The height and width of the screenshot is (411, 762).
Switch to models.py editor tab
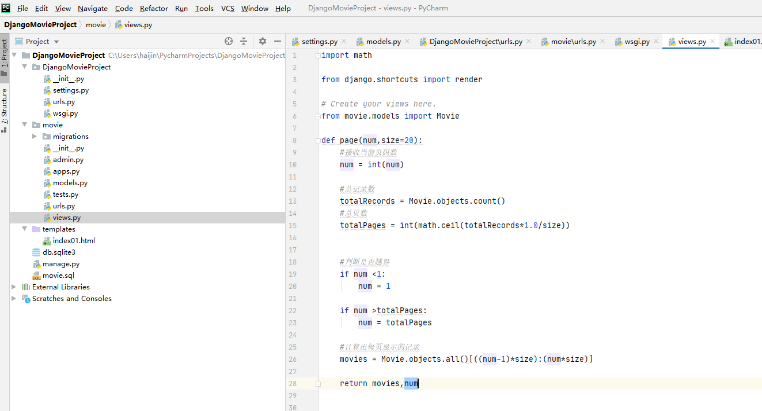383,42
